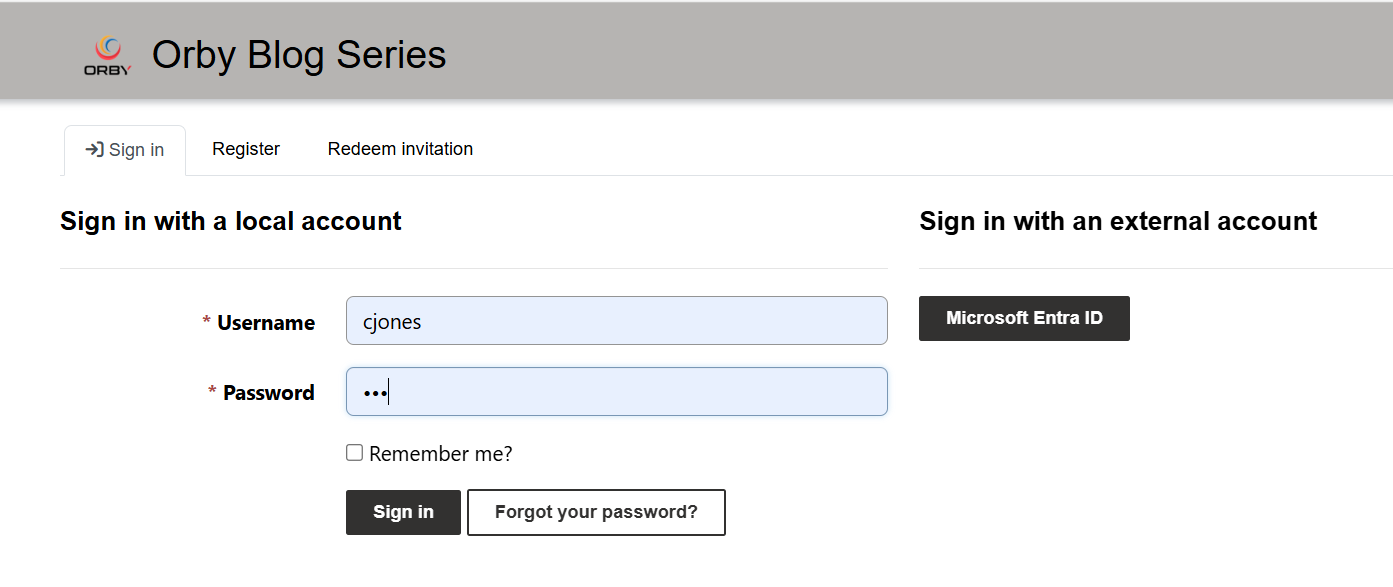The image size is (1393, 587).
Task: Click the 'Sign in with an external account' heading
Action: 1118,221
